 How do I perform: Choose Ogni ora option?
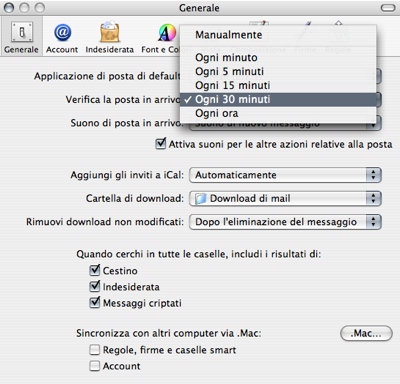pos(278,113)
